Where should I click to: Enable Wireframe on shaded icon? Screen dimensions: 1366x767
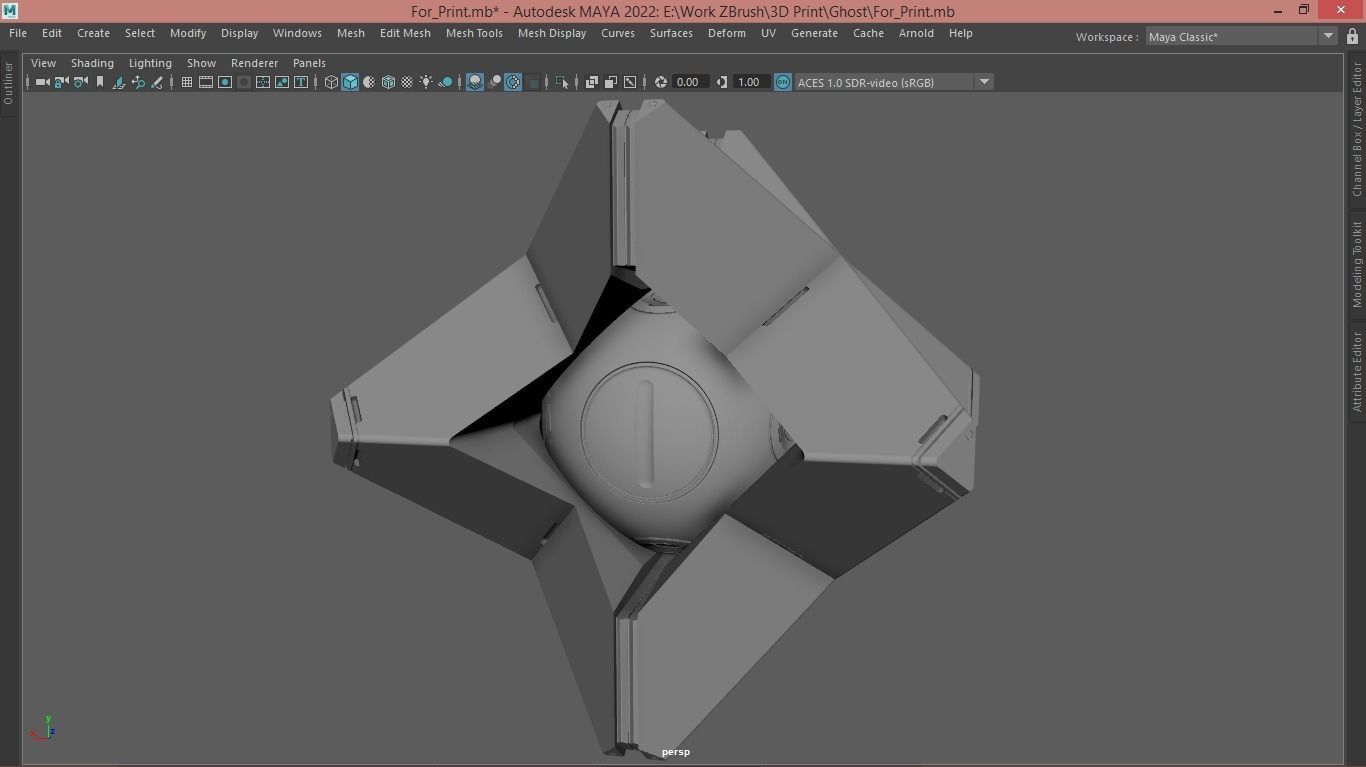(x=388, y=82)
